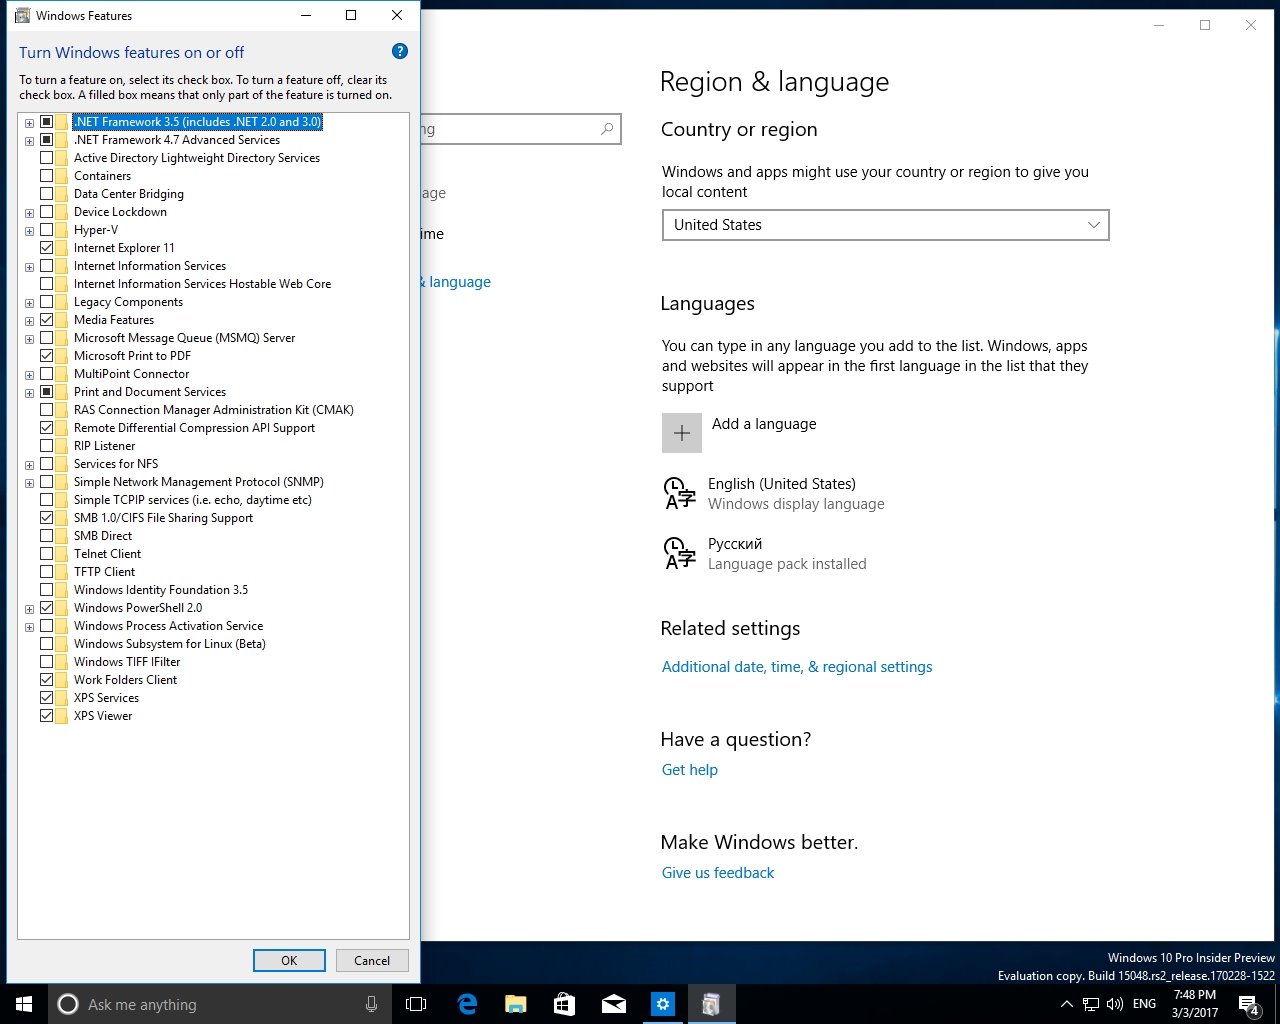The image size is (1280, 1024).
Task: Click the search magnifier in Settings search box
Action: [x=607, y=129]
